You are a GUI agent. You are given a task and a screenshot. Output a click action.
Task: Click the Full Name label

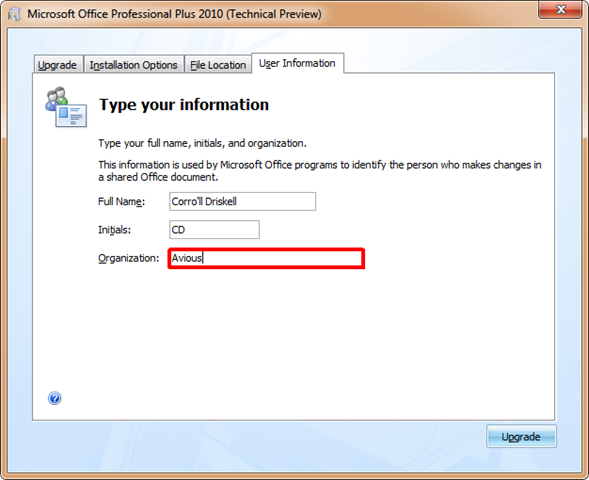point(121,202)
